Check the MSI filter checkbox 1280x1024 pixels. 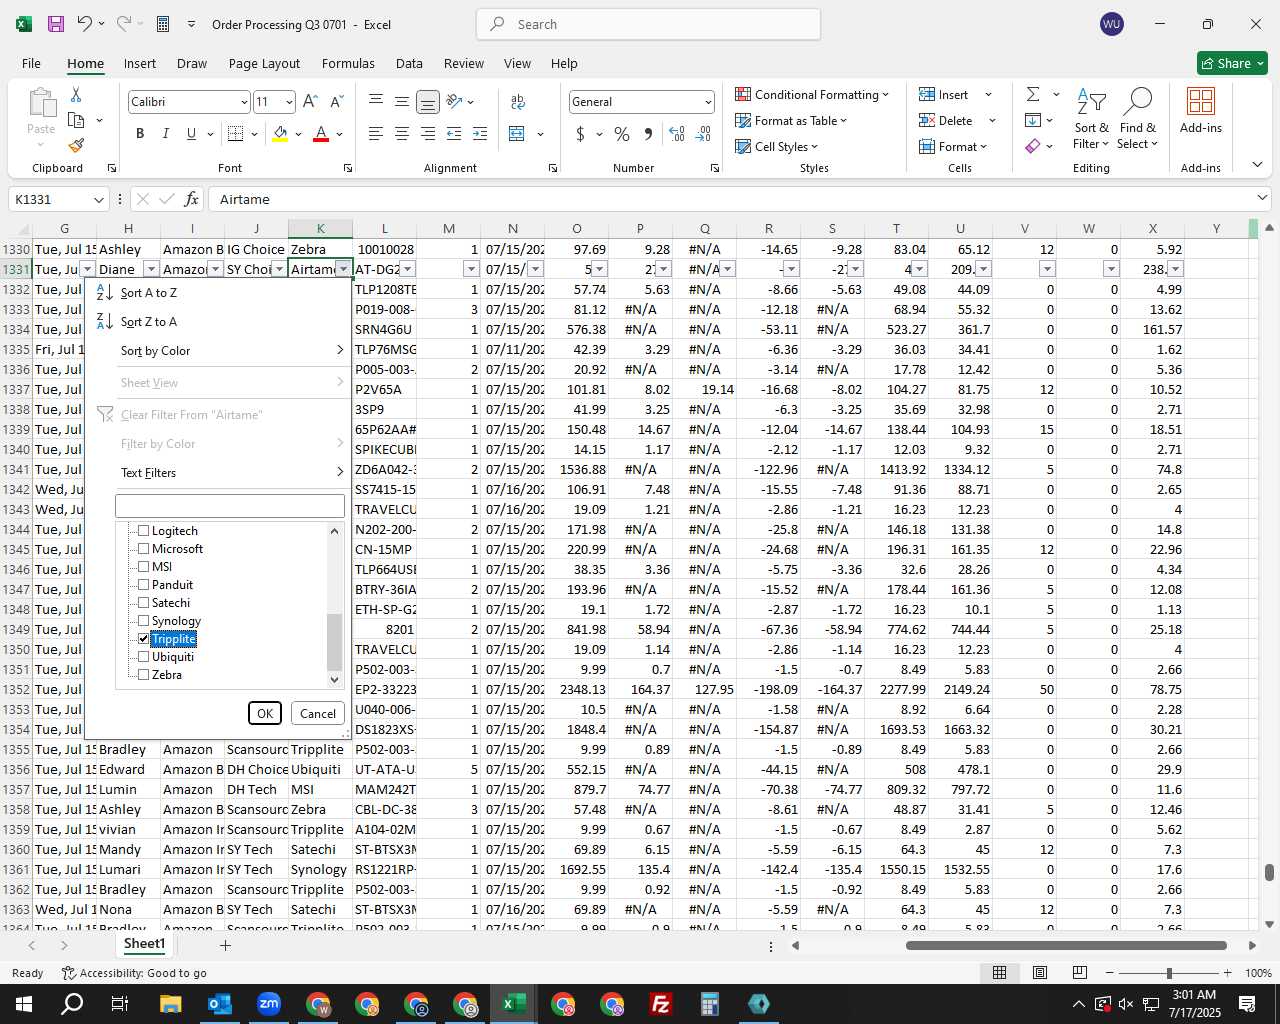(x=144, y=567)
